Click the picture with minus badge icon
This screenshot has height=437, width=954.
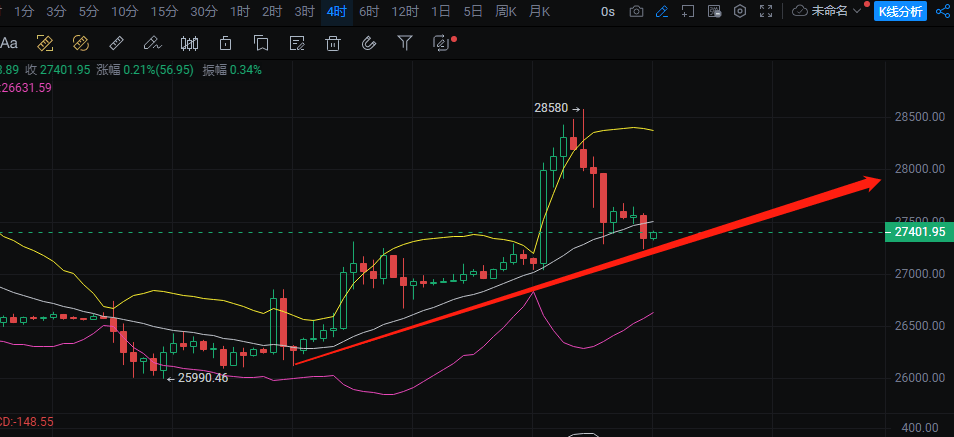click(x=714, y=11)
